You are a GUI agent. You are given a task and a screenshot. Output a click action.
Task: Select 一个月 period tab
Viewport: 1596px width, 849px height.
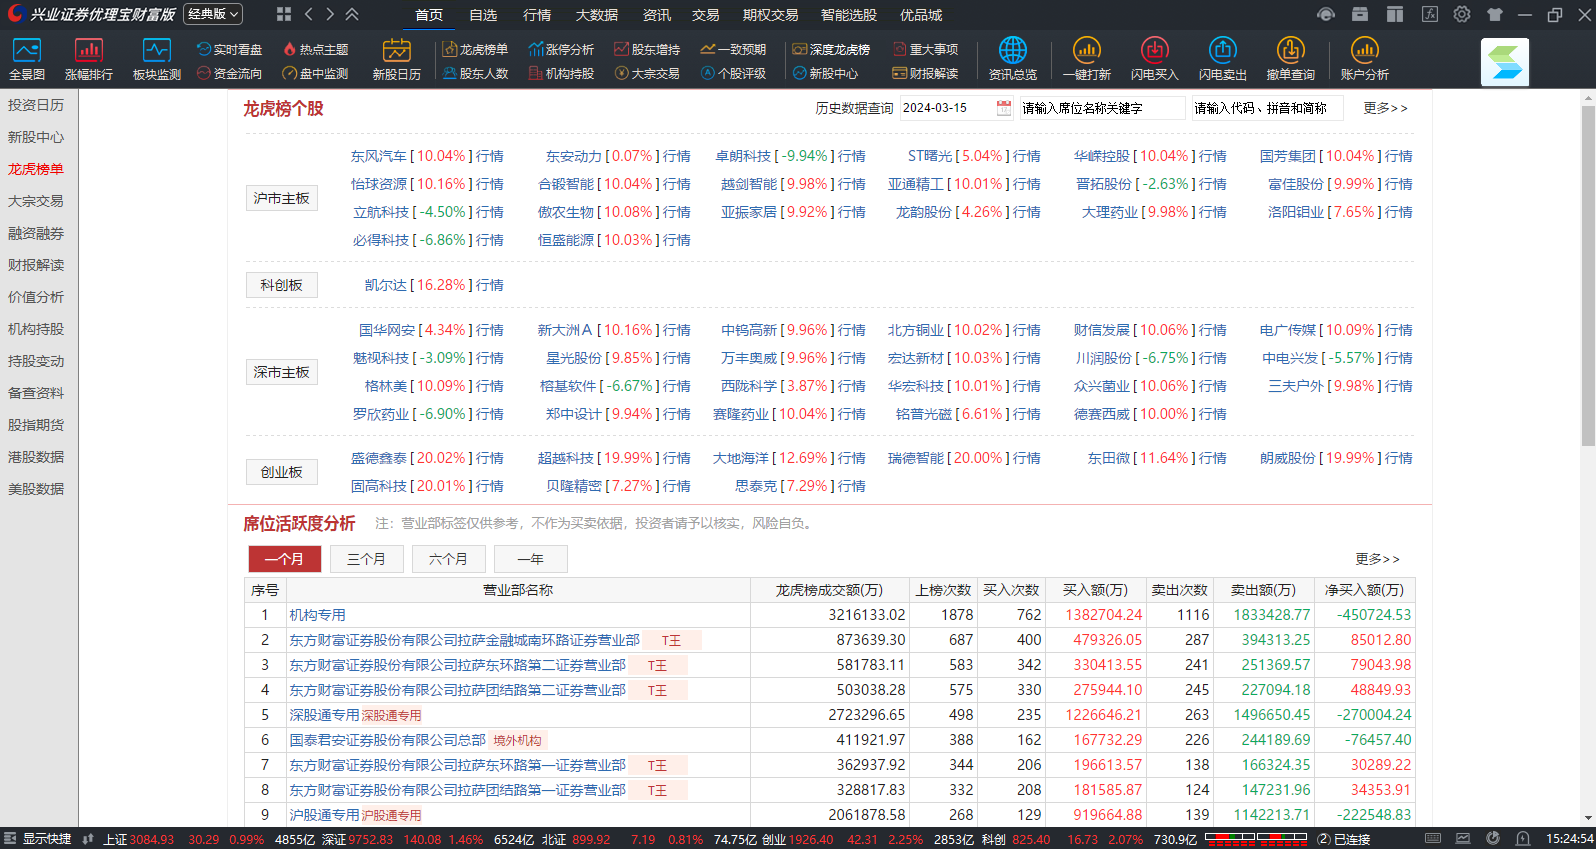(x=284, y=559)
